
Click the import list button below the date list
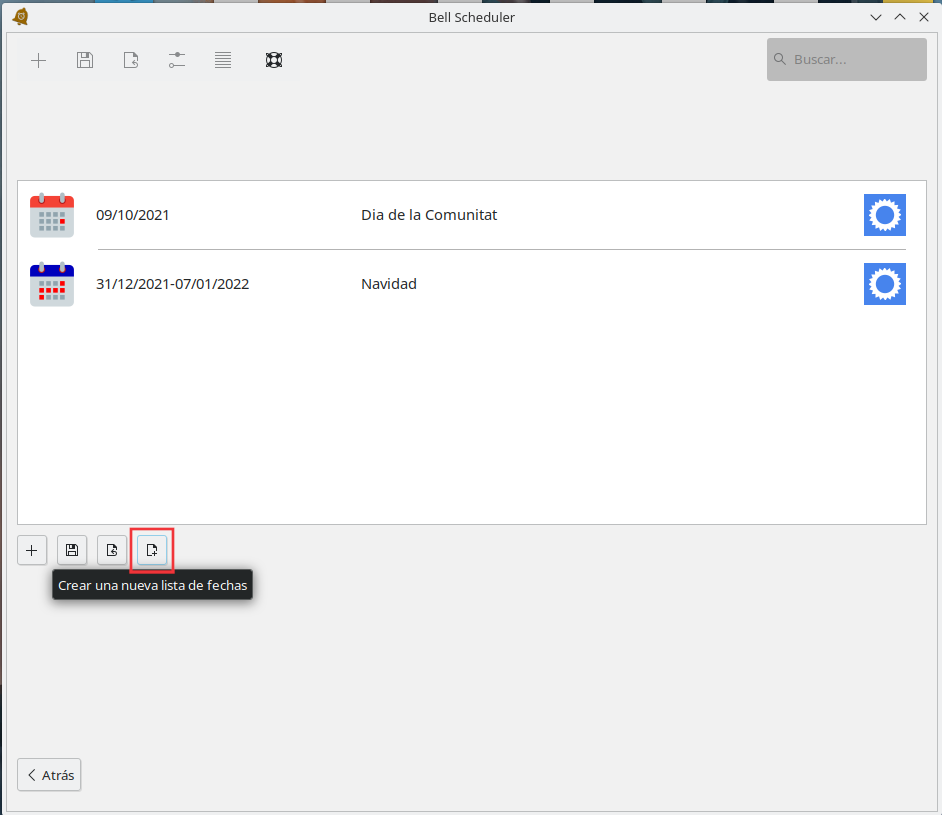point(112,550)
